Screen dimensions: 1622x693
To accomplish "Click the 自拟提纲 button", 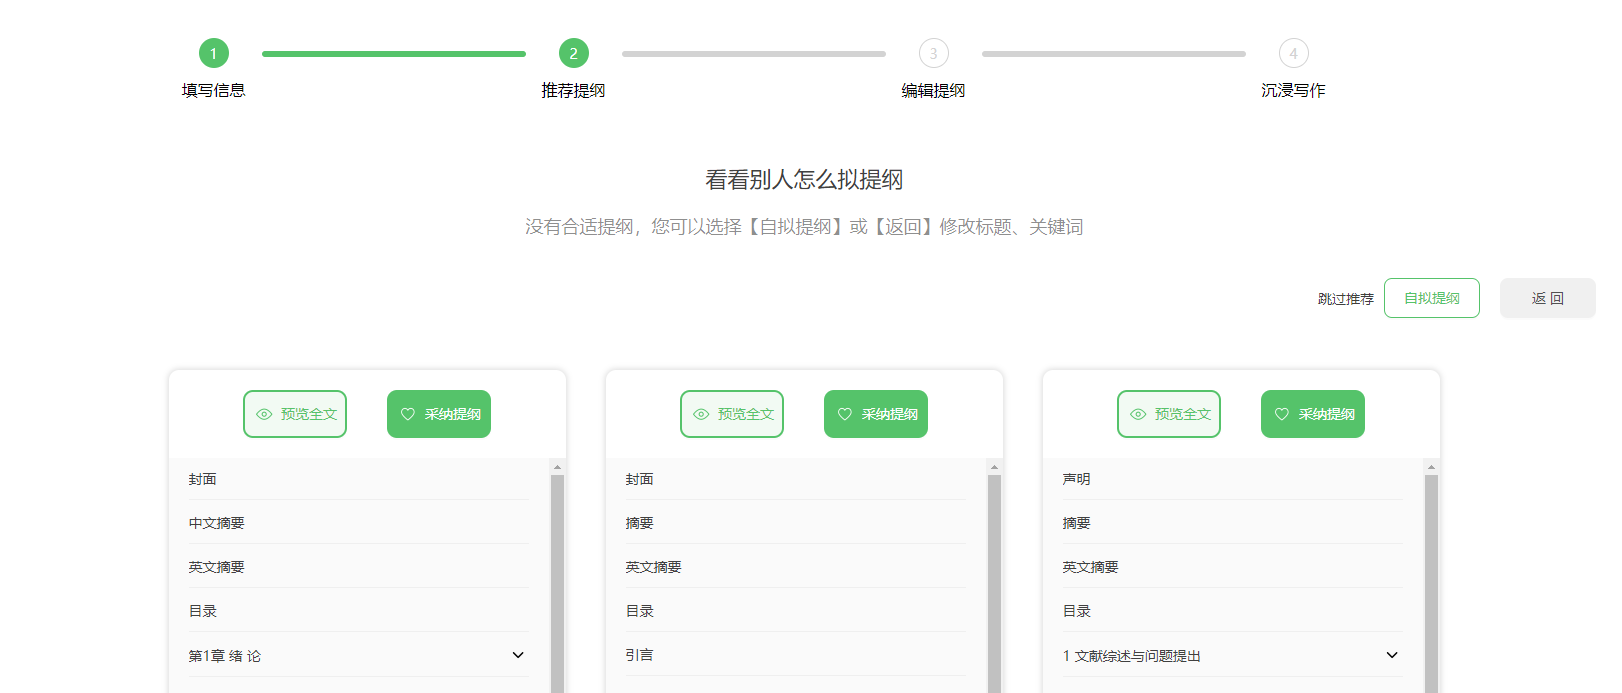I will click(x=1432, y=298).
